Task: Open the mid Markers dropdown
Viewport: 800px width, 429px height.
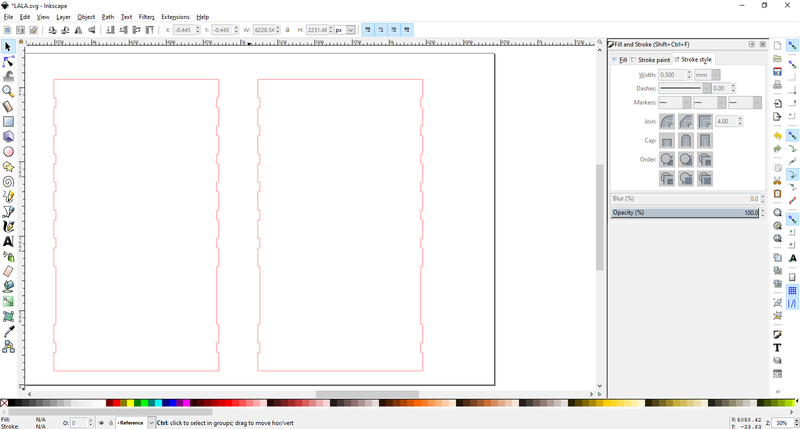Action: 710,103
